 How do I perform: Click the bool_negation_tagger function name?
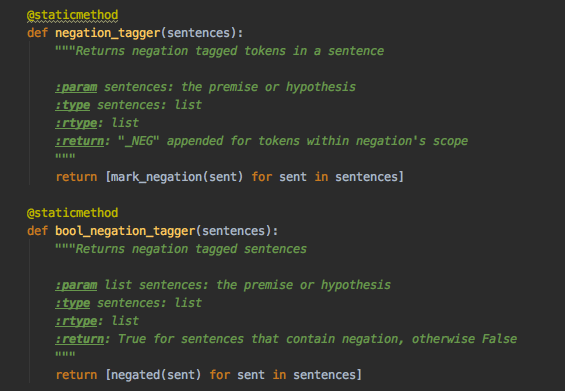tap(125, 231)
